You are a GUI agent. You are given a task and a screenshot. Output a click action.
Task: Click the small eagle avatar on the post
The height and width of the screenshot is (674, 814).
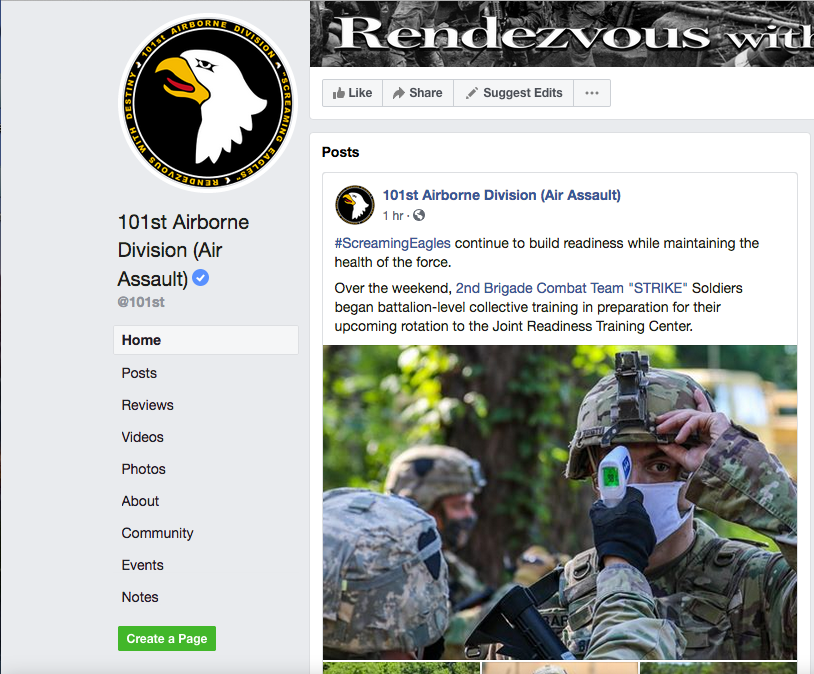(355, 205)
